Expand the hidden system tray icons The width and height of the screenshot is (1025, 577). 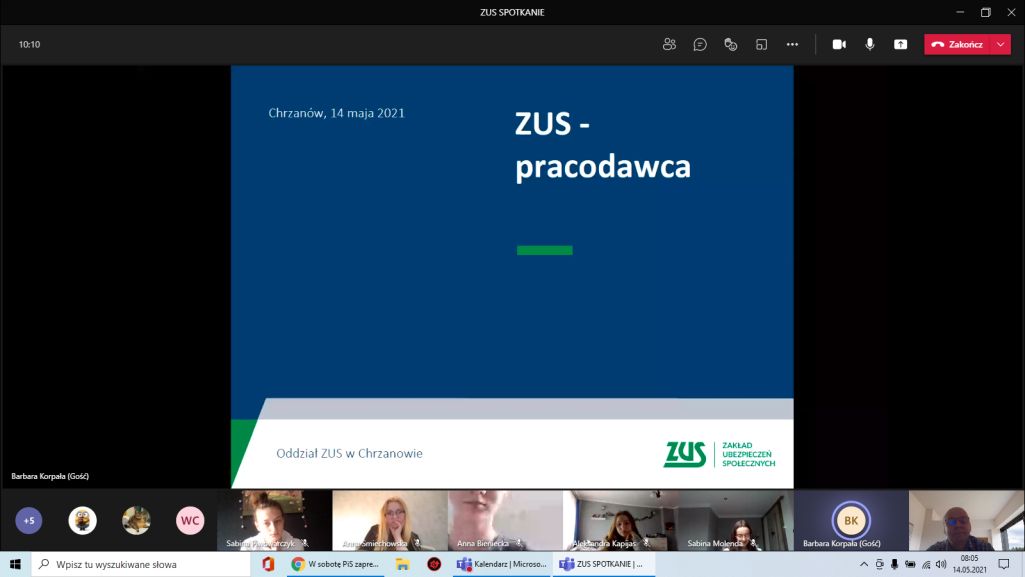864,564
